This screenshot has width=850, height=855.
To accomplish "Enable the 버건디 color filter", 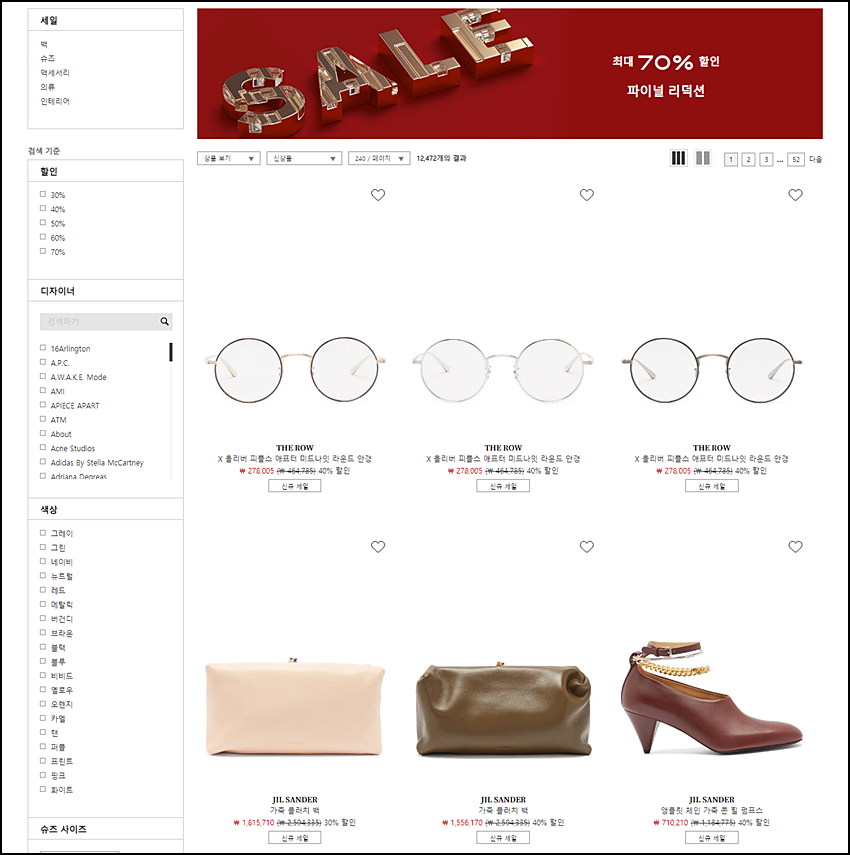I will (x=43, y=618).
